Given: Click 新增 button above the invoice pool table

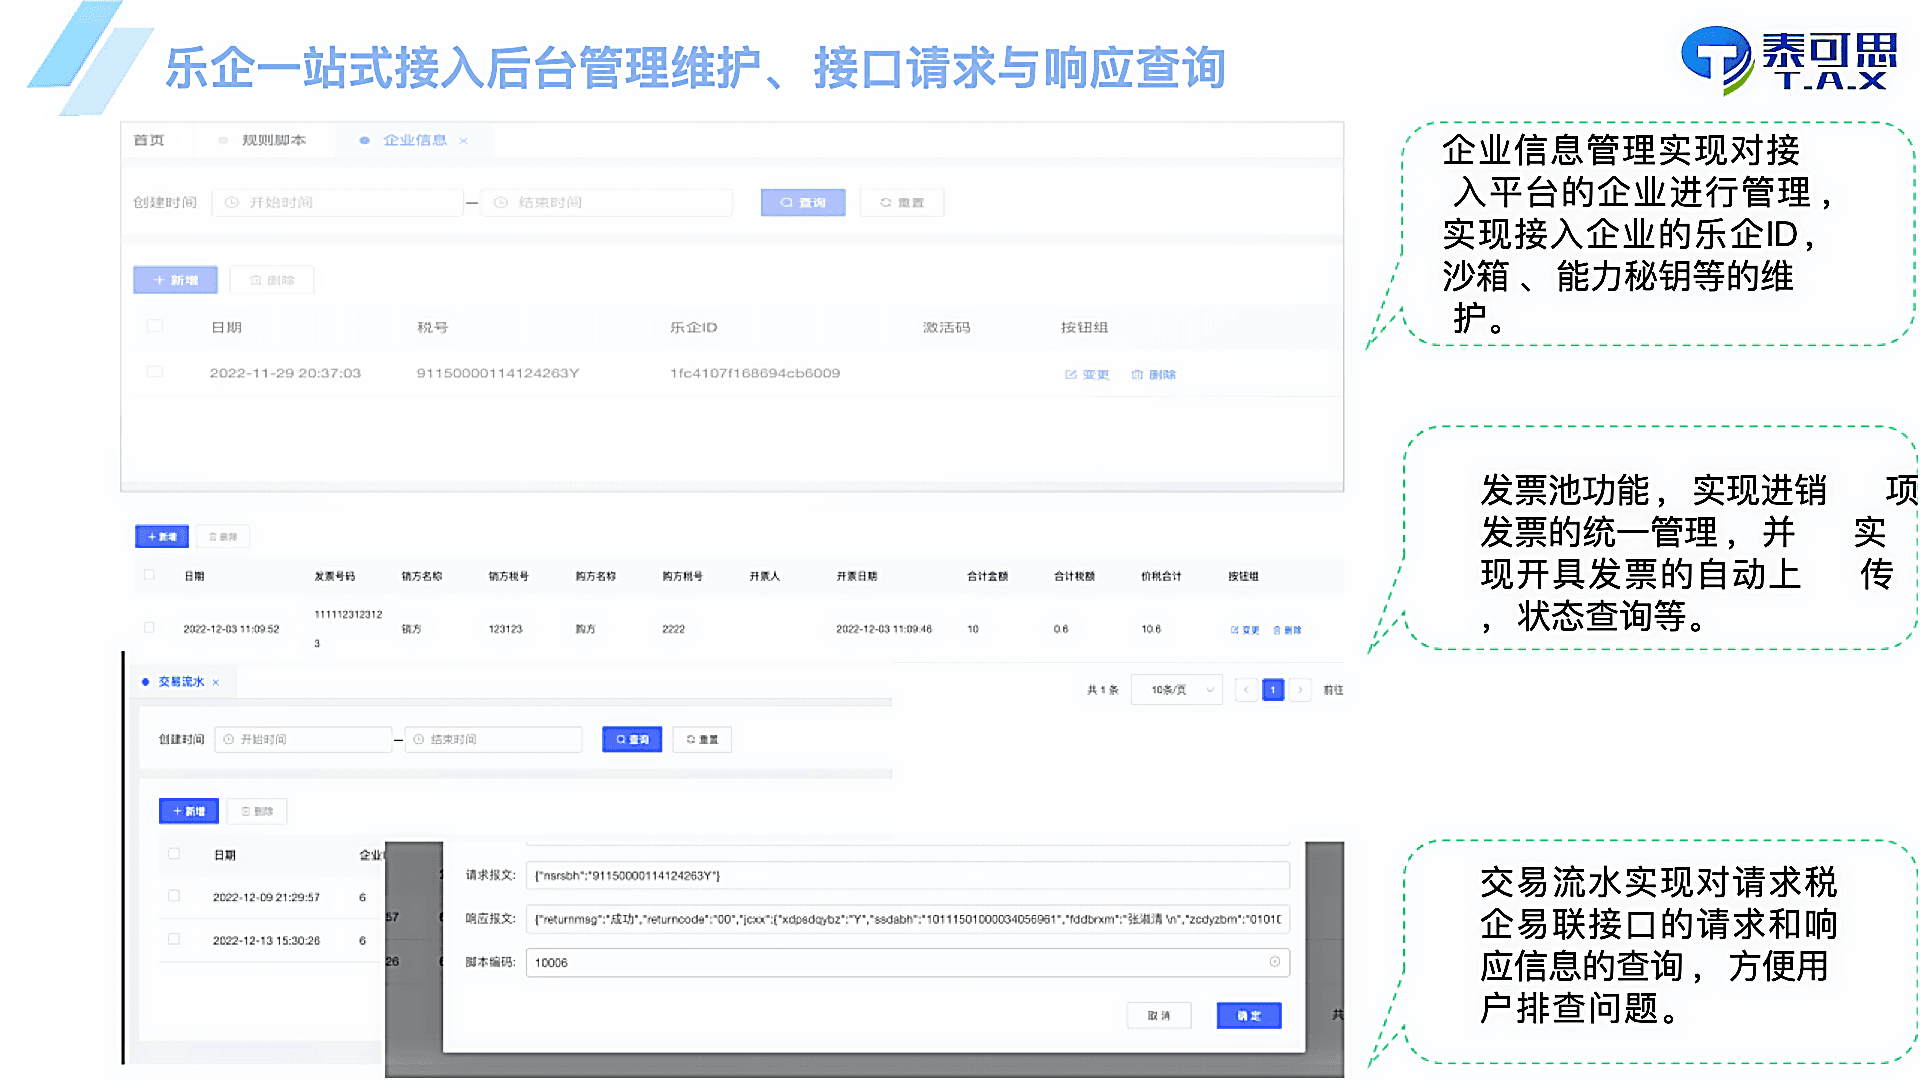Looking at the screenshot, I should (x=162, y=537).
